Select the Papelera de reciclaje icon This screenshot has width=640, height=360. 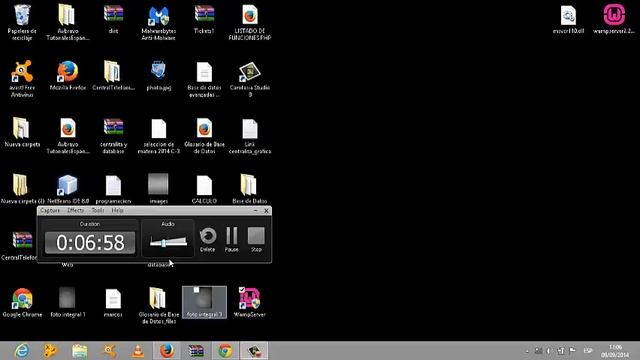(22, 22)
